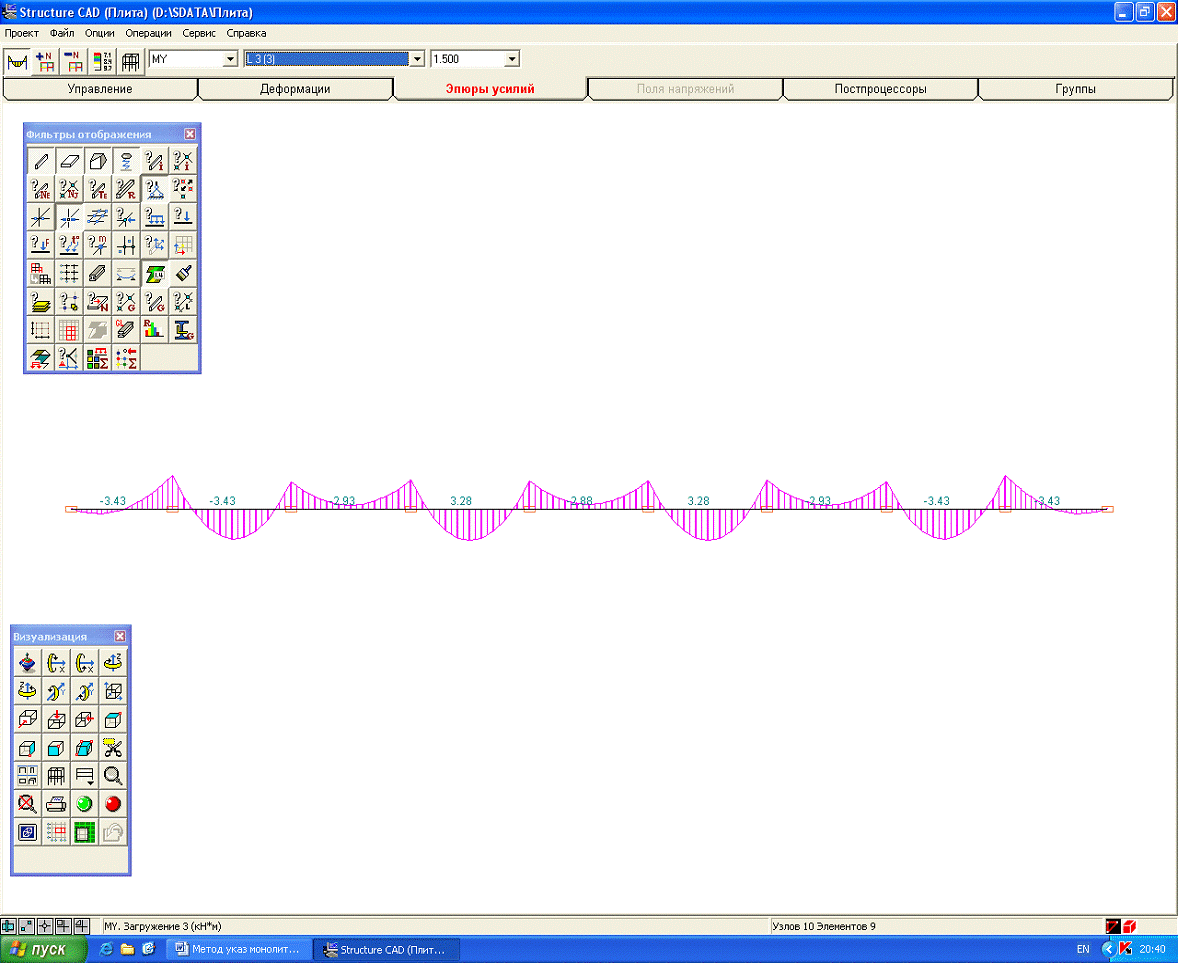The width and height of the screenshot is (1178, 963).
Task: Click the printer icon in Визуализация panel
Action: click(57, 803)
